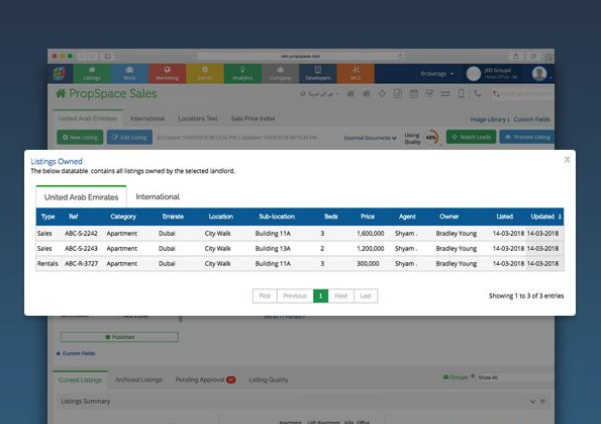Click the Listing Quality 40% gauge
Image resolution: width=601 pixels, height=424 pixels.
coord(431,138)
